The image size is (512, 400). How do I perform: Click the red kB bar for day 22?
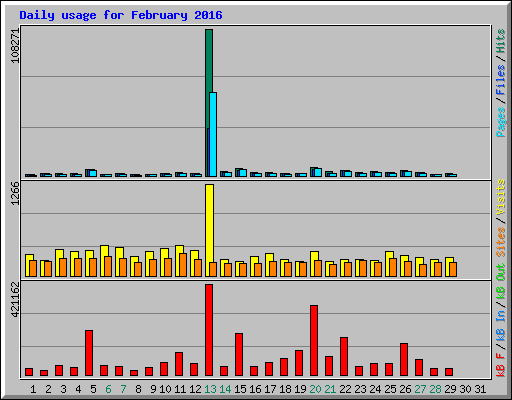tap(344, 356)
